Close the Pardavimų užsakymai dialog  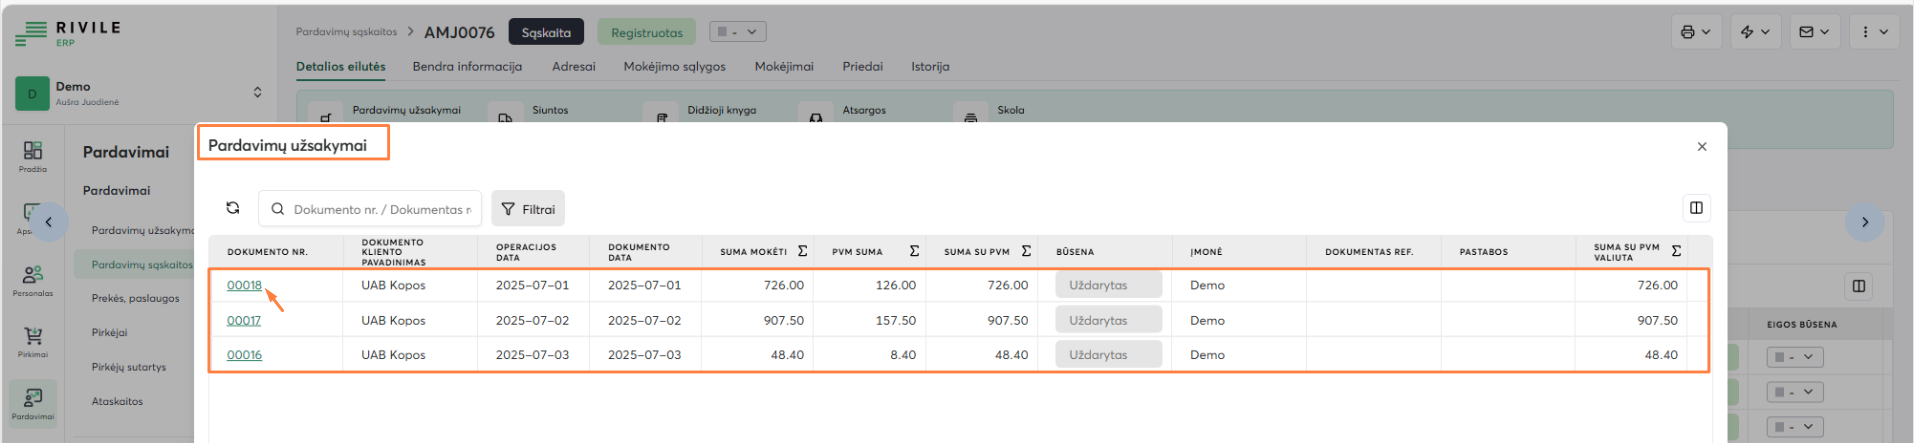point(1701,147)
